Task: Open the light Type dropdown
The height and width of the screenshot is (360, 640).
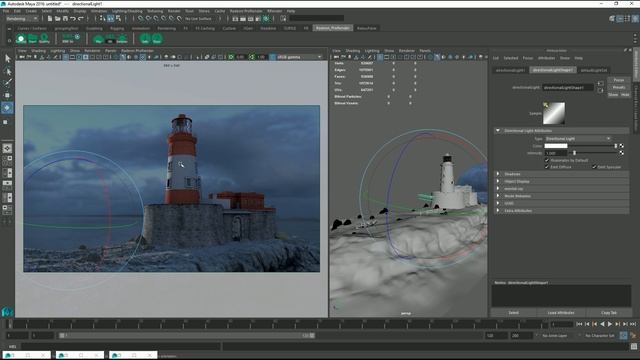Action: (x=578, y=139)
